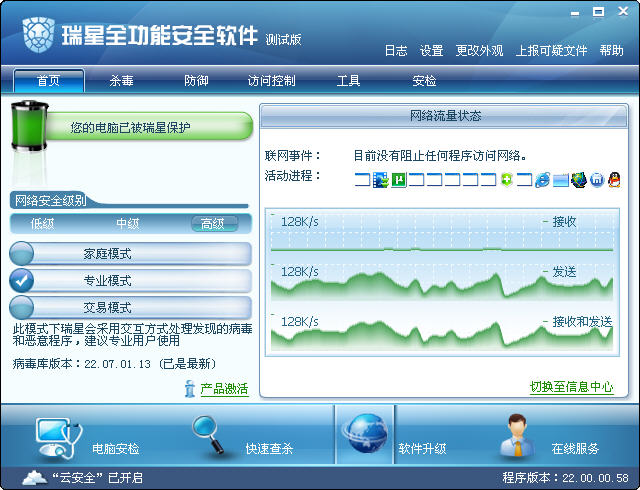Click the light blue window process icon
640x490 pixels.
coord(561,180)
